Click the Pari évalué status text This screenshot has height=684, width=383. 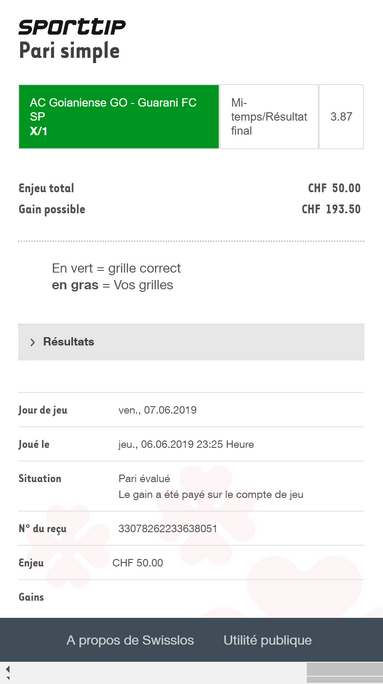[x=144, y=479]
